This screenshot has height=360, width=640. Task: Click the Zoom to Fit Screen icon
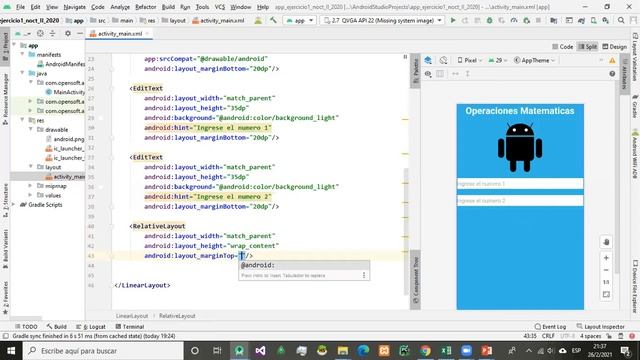click(607, 294)
